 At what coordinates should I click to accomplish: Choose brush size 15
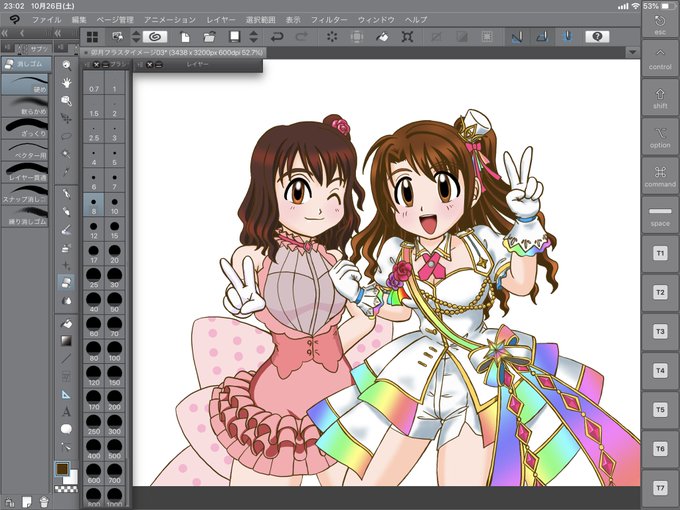114,229
